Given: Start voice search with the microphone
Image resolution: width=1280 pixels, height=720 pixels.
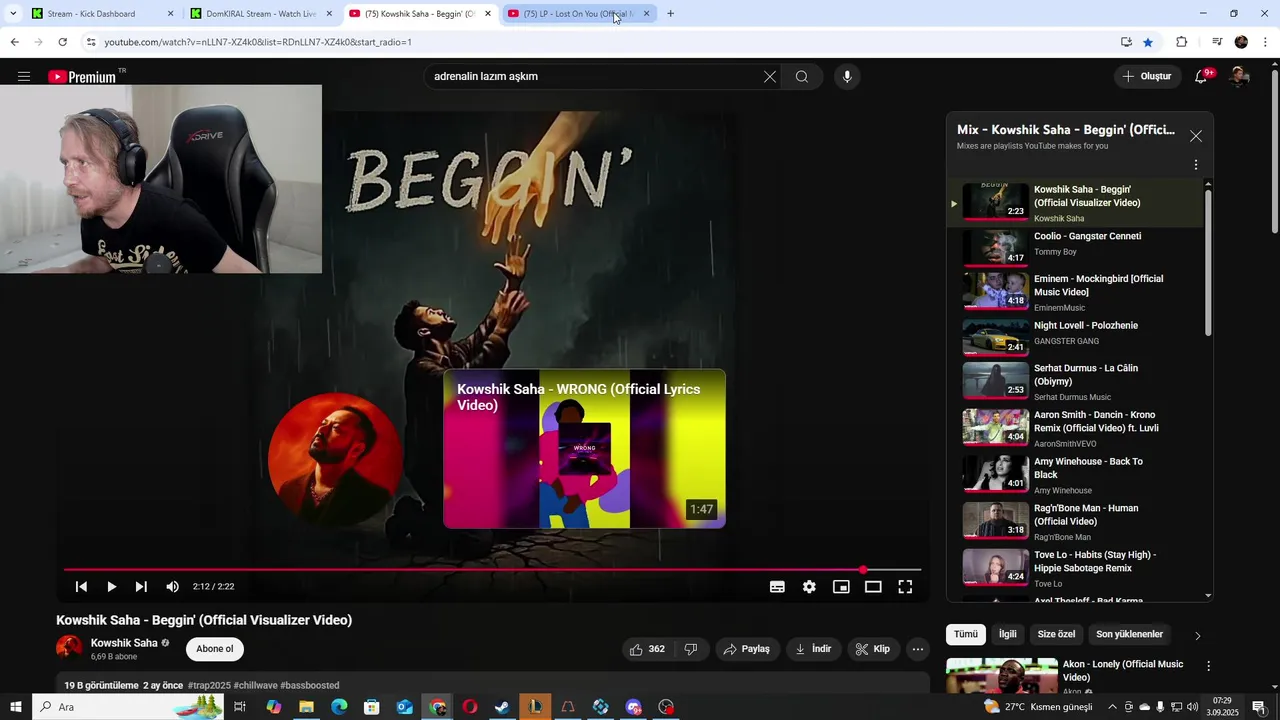Looking at the screenshot, I should pyautogui.click(x=847, y=77).
